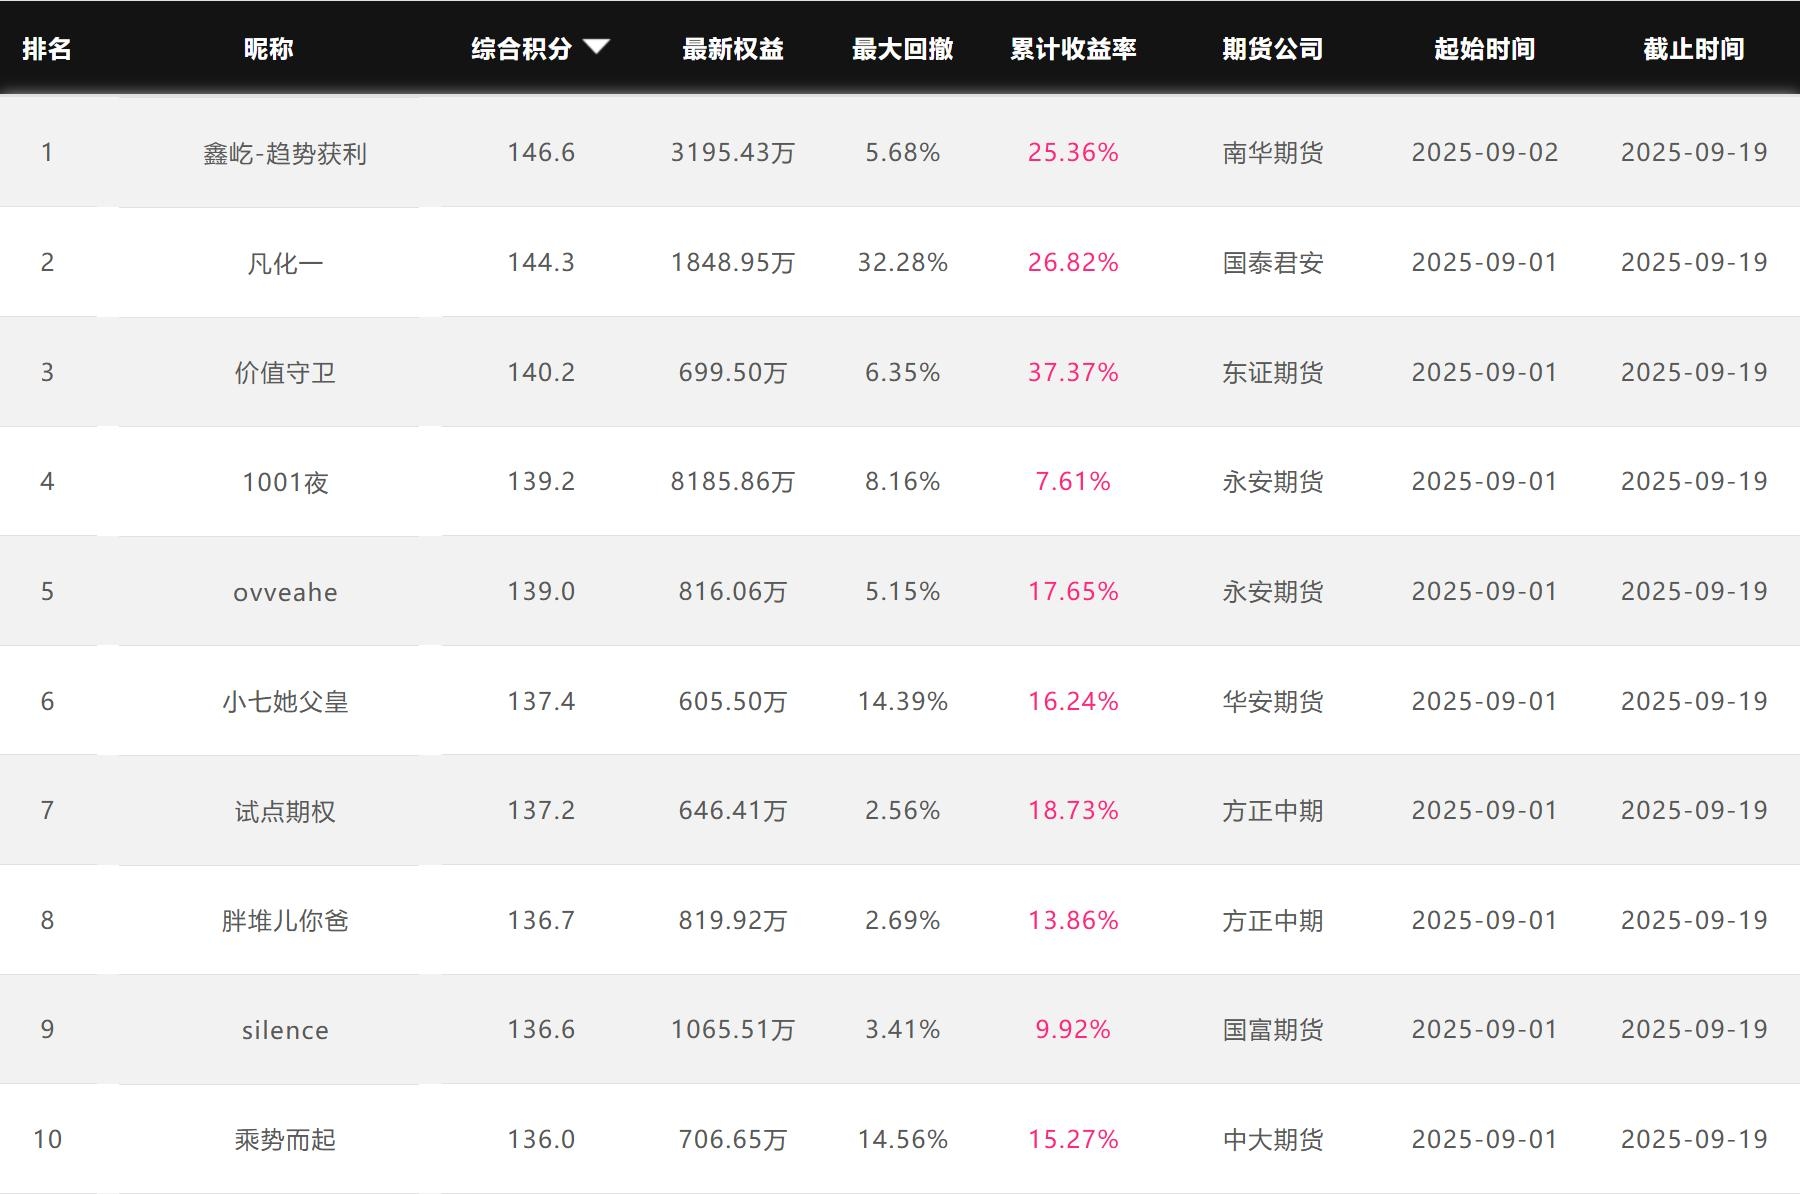Click the 综合积分 sort arrow icon
1800x1194 pixels.
click(596, 47)
